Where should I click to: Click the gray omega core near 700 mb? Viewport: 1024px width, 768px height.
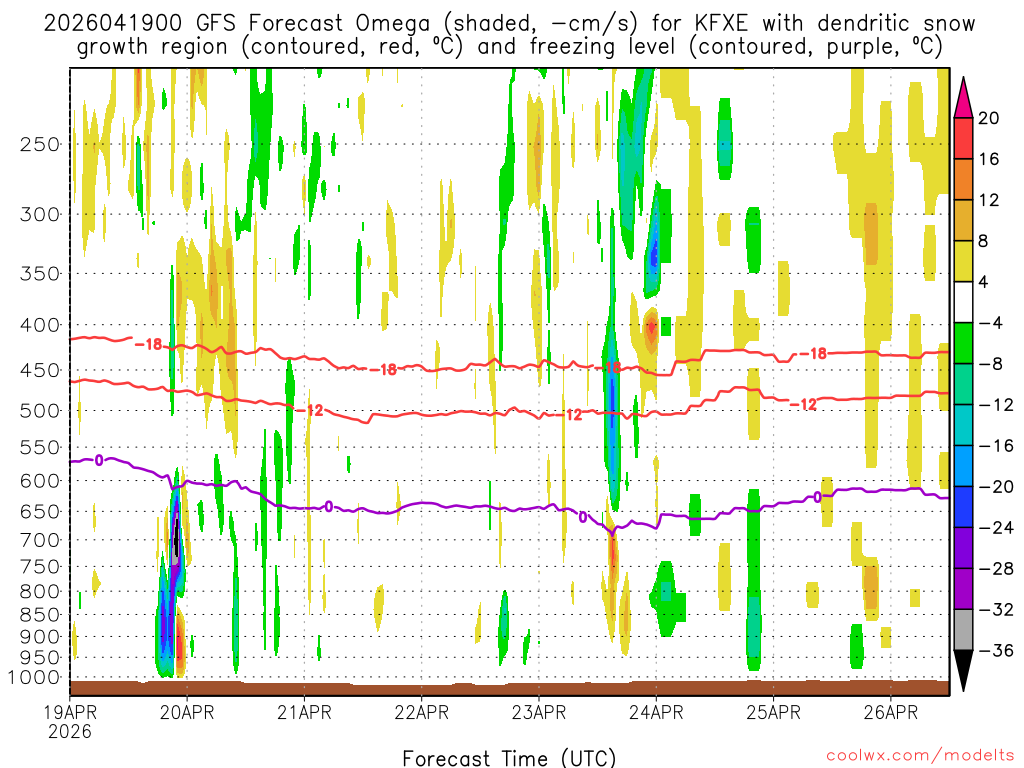click(177, 540)
